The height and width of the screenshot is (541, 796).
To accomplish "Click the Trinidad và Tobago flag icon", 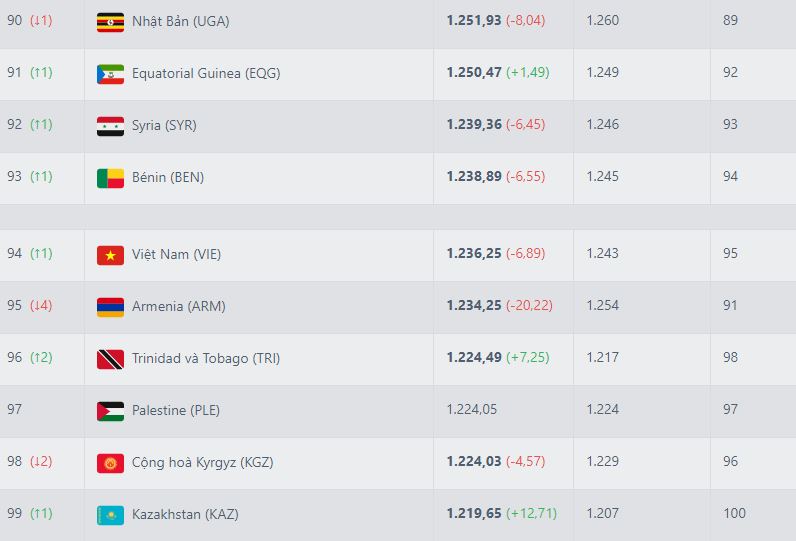I will 110,358.
